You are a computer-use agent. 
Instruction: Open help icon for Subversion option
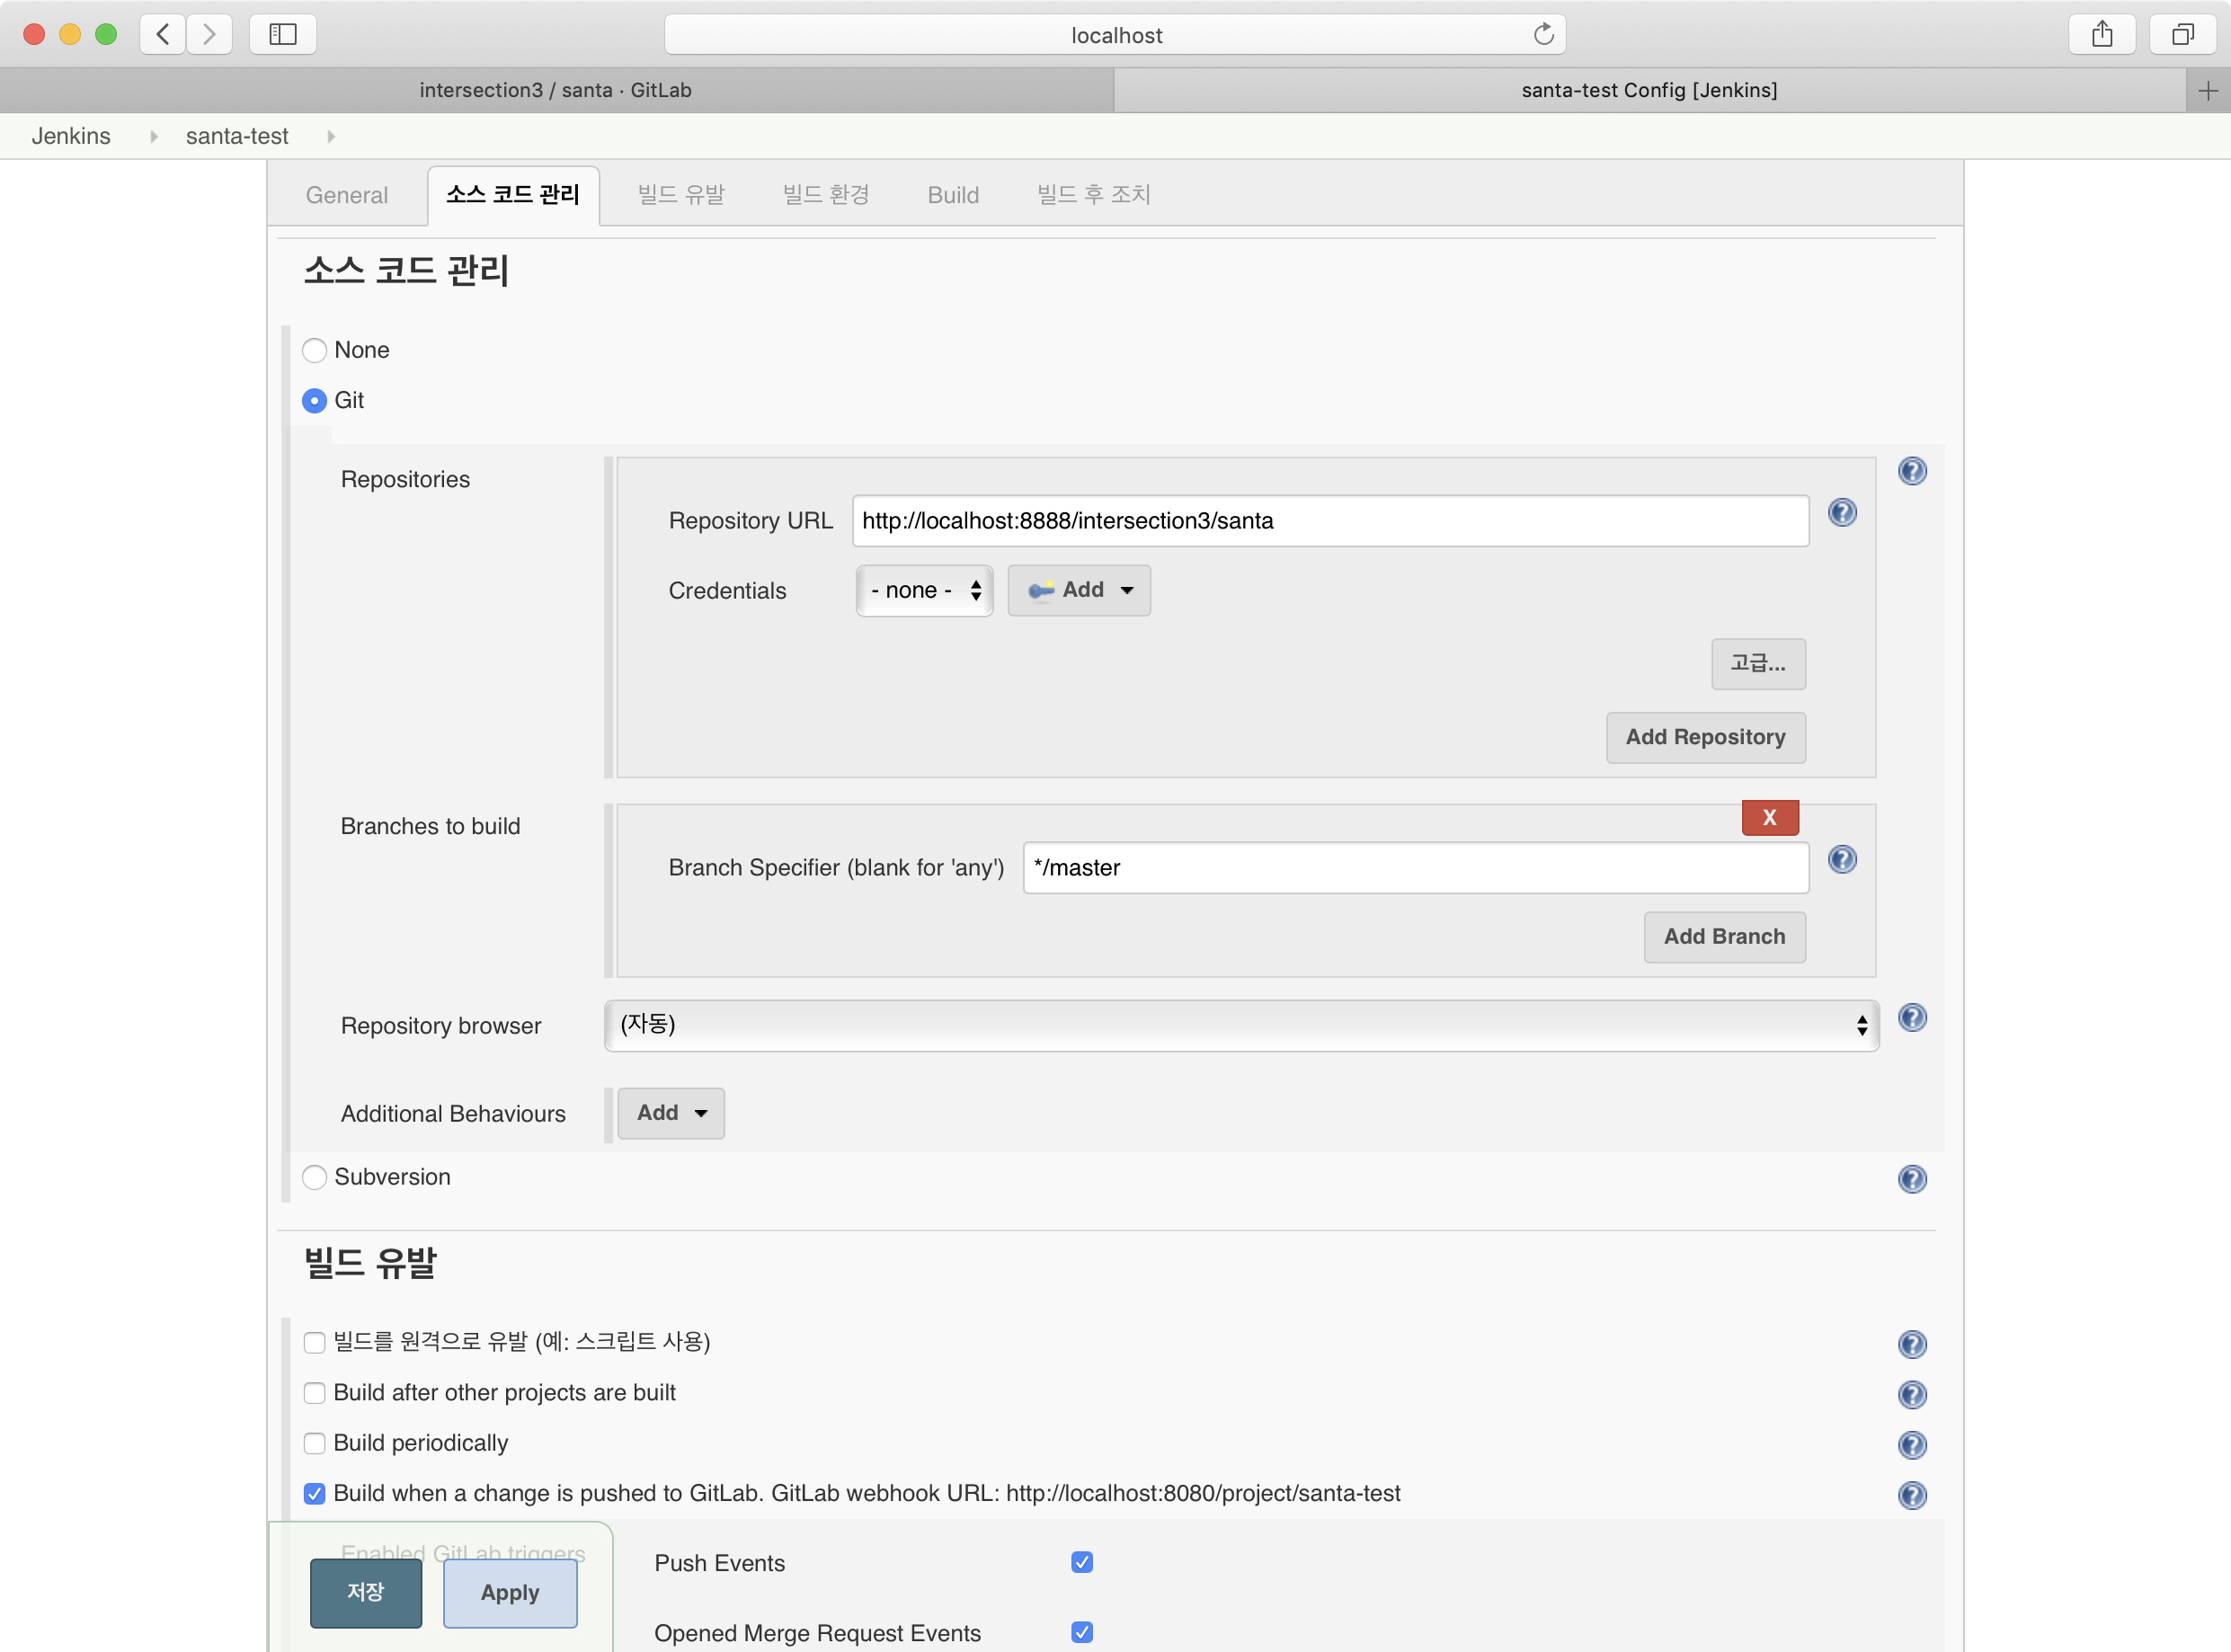[x=1912, y=1179]
